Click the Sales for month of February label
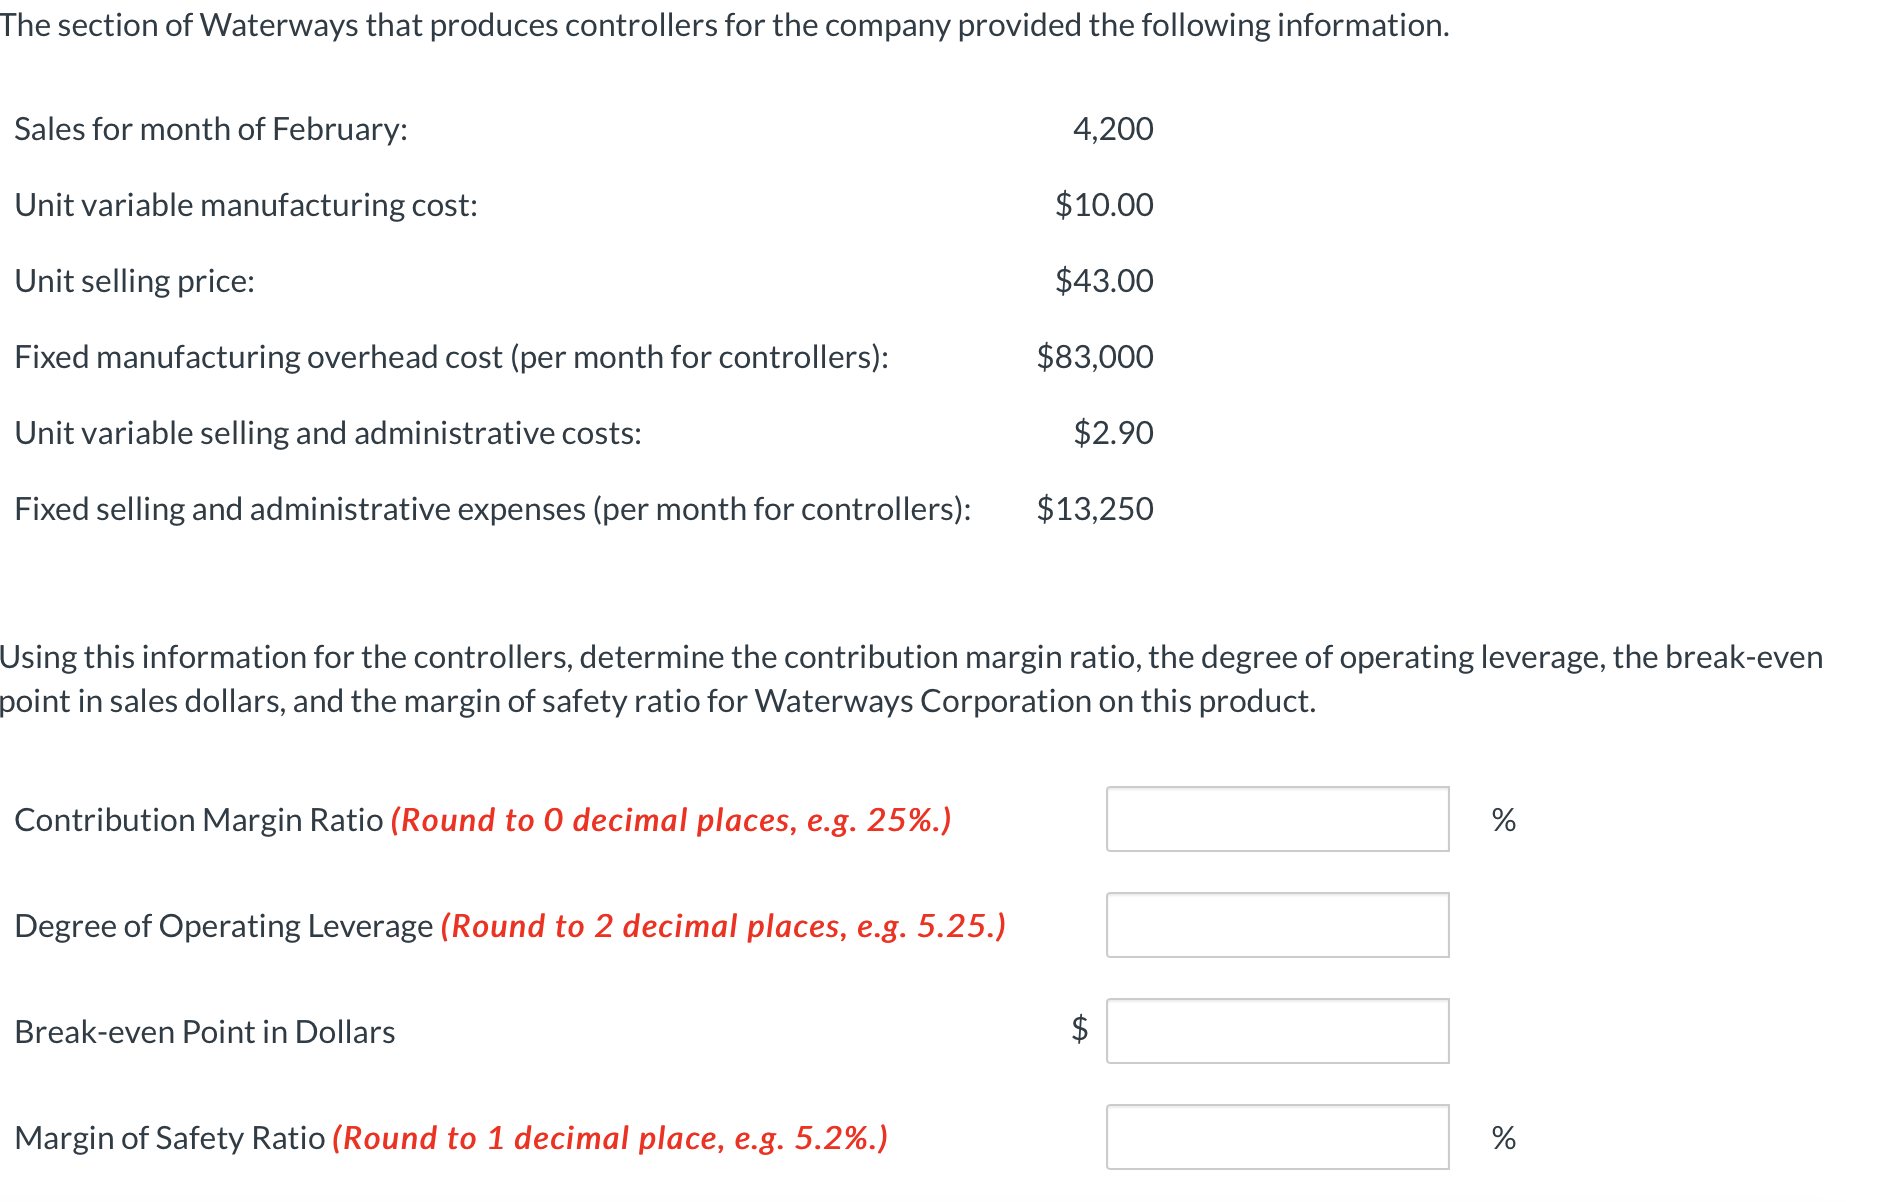This screenshot has height=1202, width=1880. [209, 128]
